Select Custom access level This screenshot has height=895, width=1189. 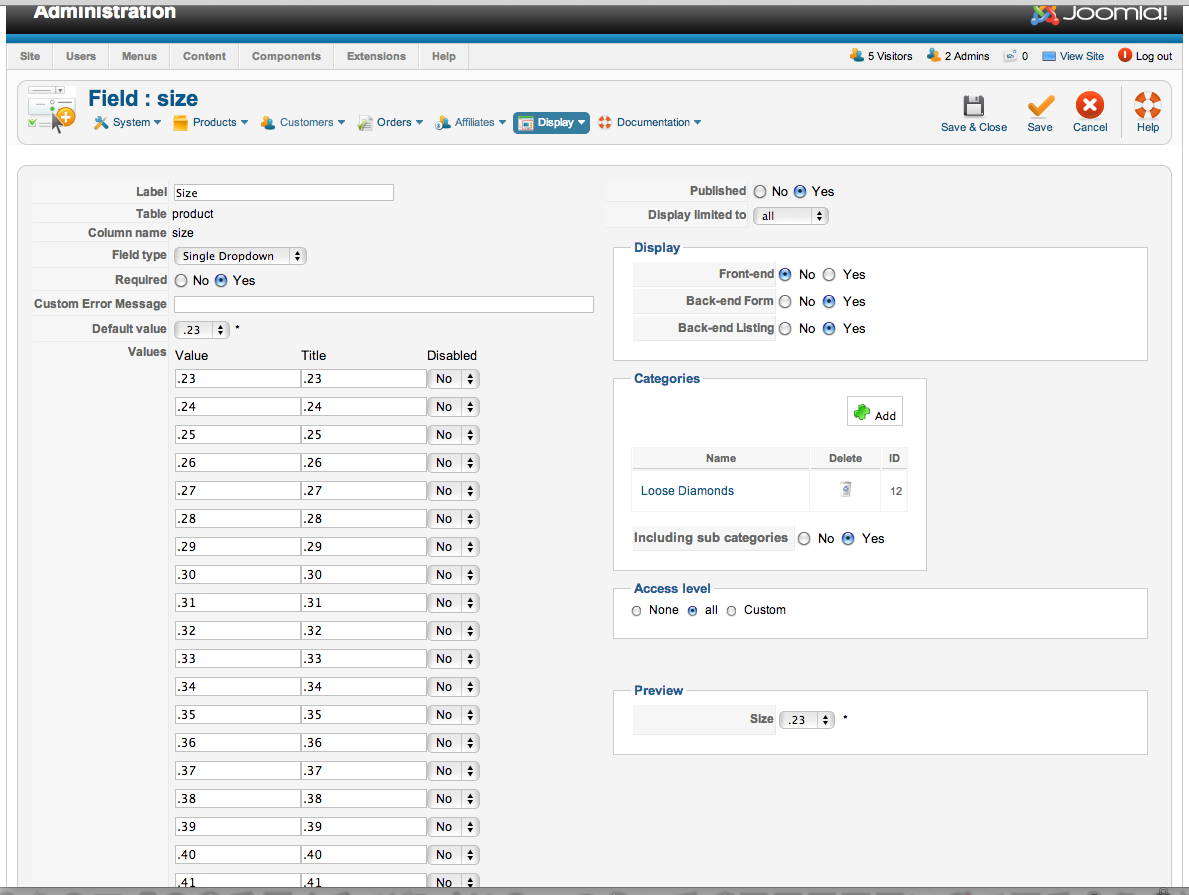731,611
